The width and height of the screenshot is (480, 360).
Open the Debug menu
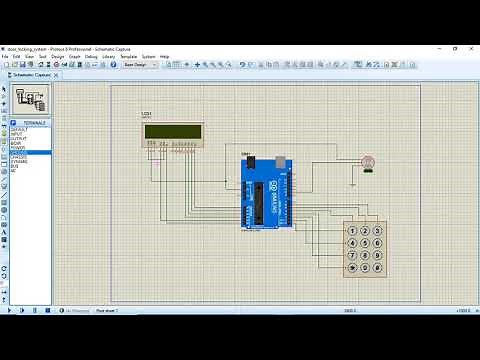click(91, 57)
